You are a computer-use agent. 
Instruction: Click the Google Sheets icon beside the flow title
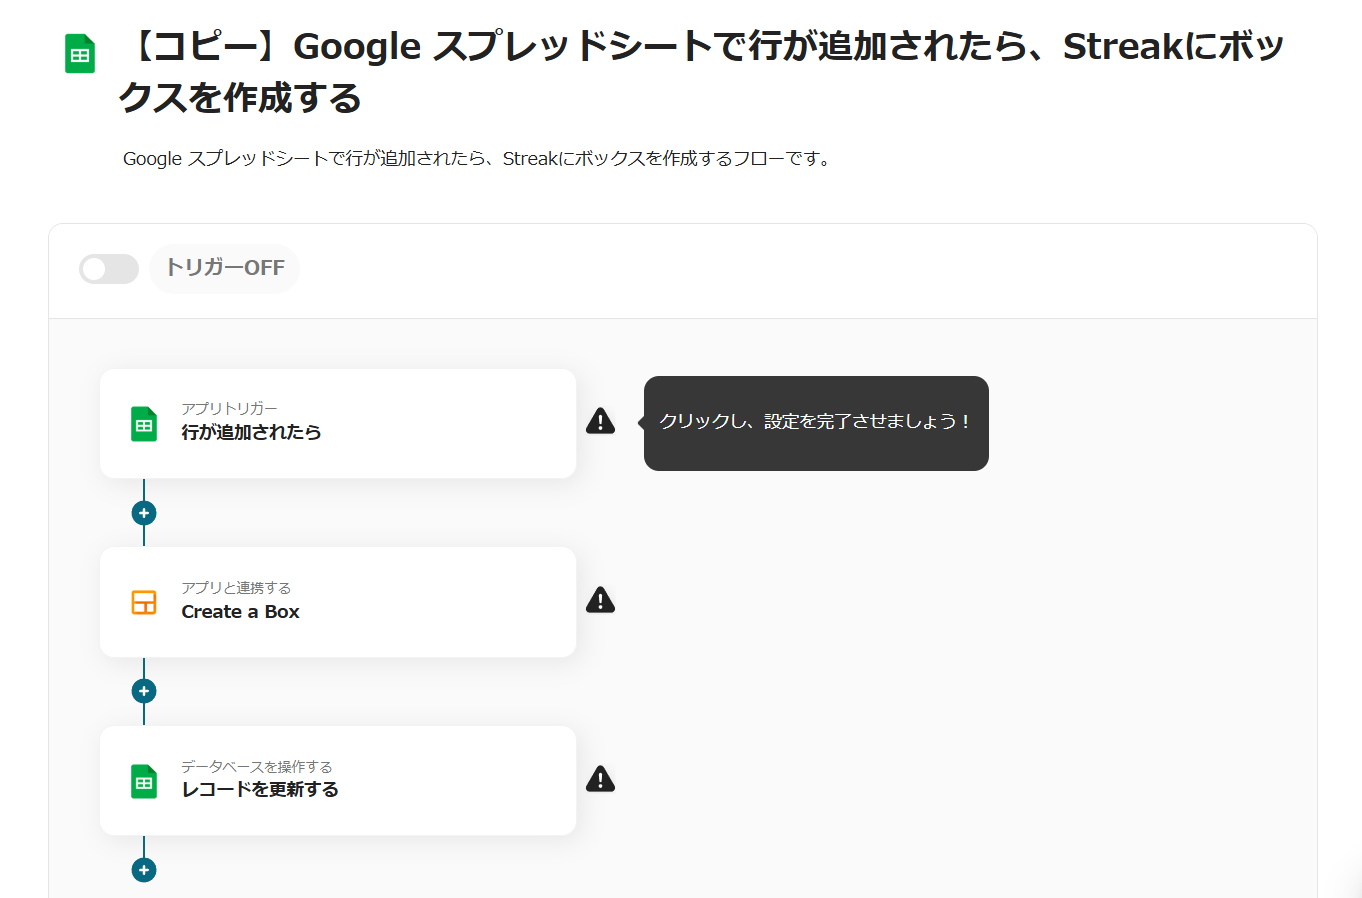pos(80,54)
